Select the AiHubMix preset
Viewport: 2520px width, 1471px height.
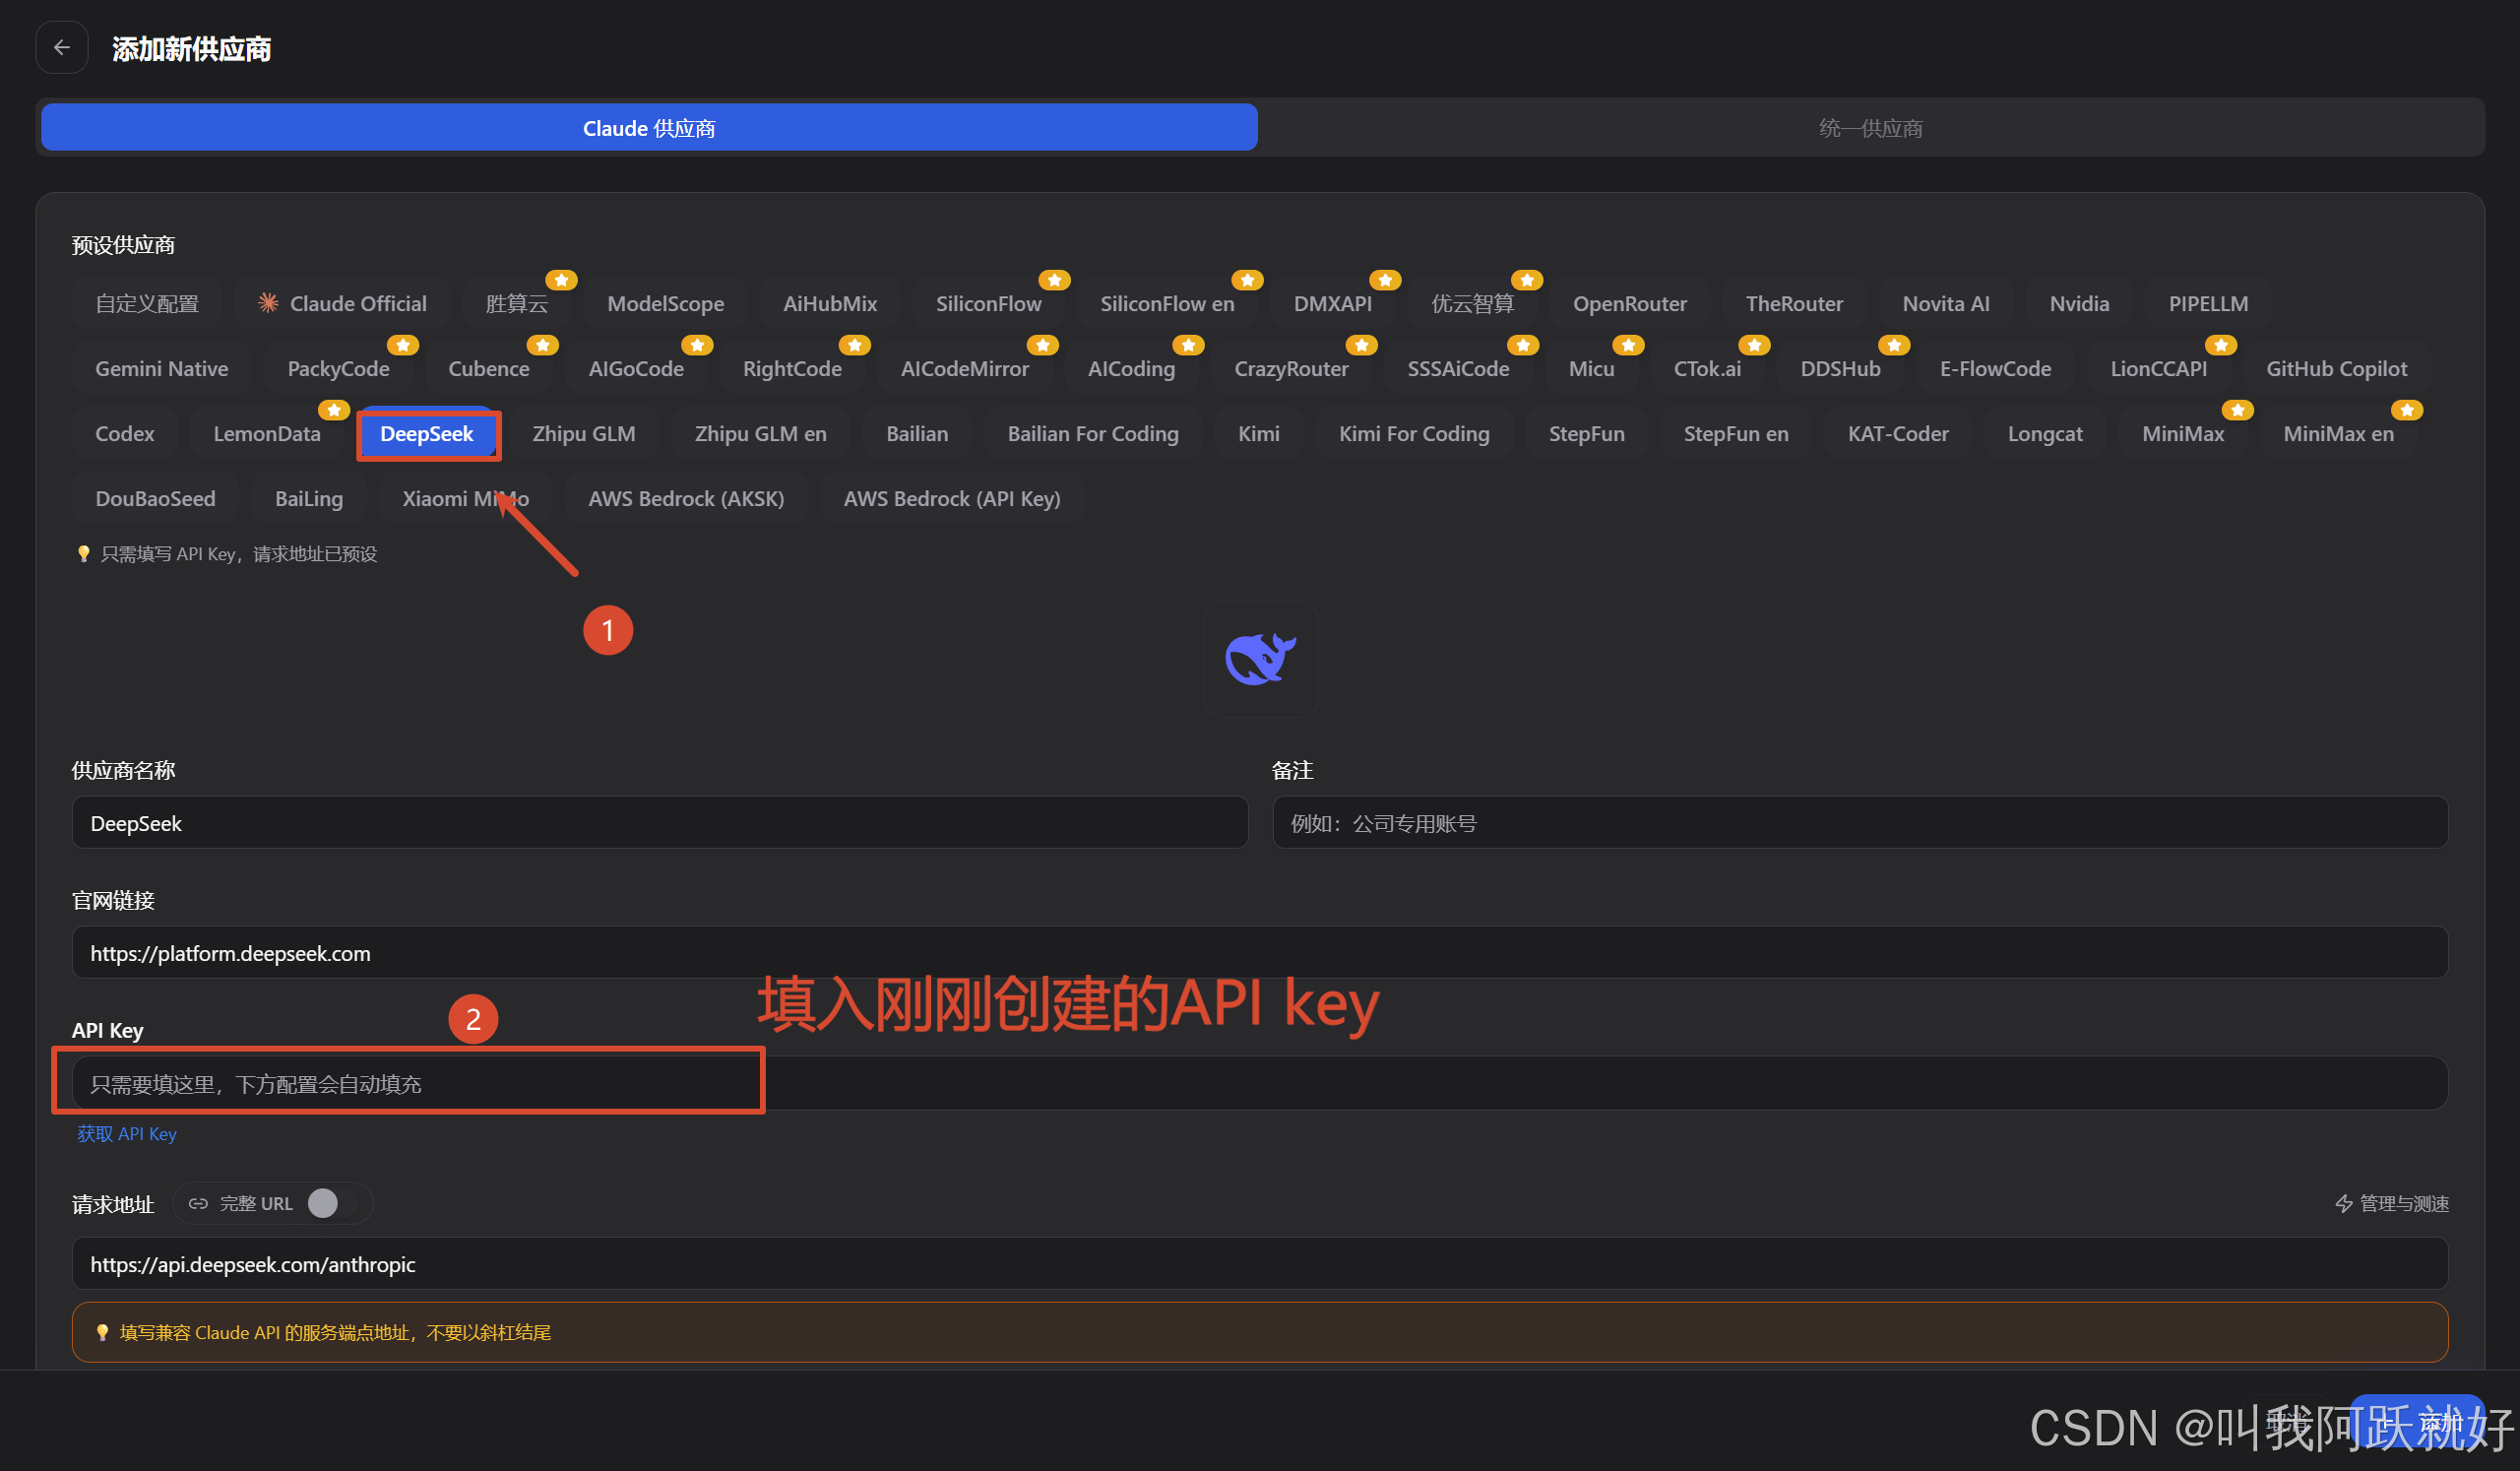click(830, 303)
